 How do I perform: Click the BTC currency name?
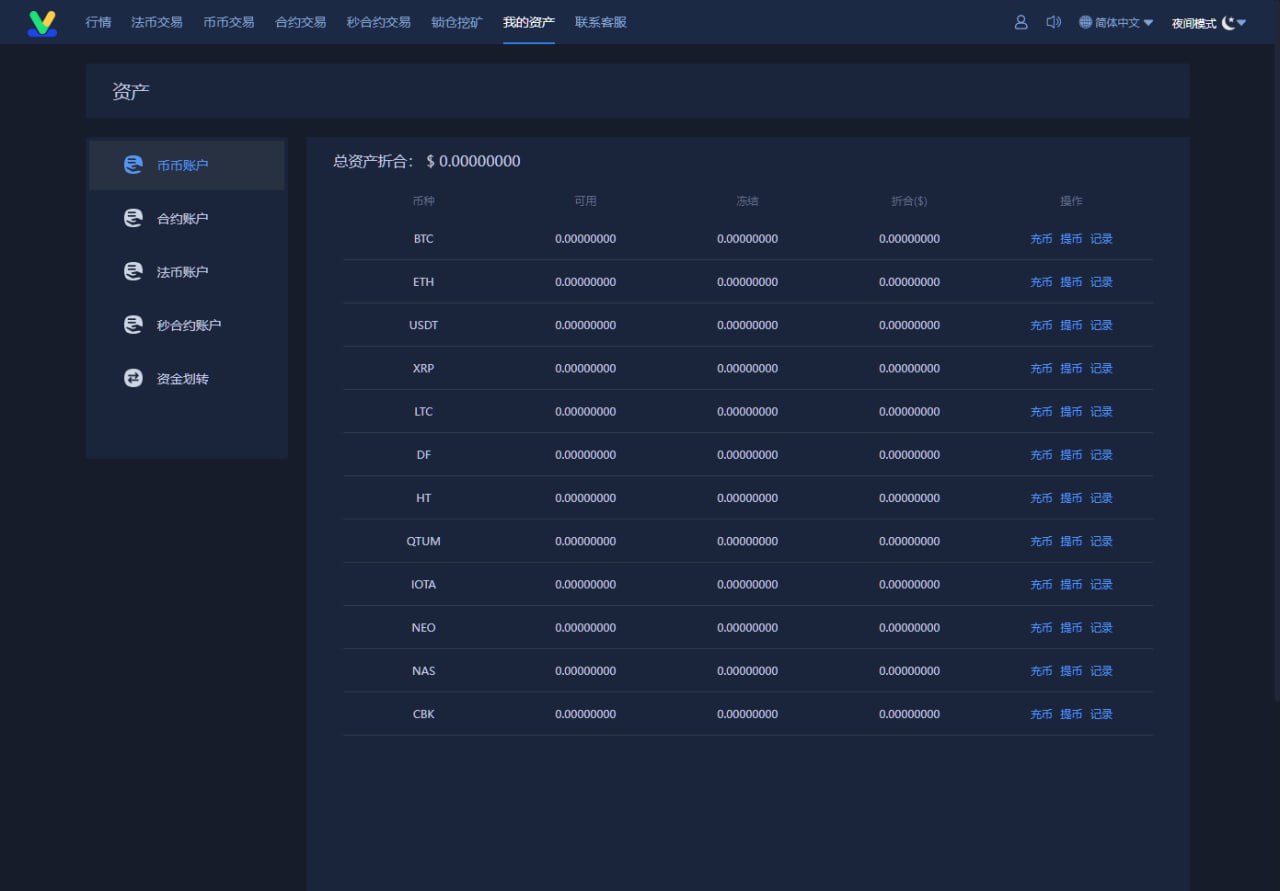click(424, 239)
